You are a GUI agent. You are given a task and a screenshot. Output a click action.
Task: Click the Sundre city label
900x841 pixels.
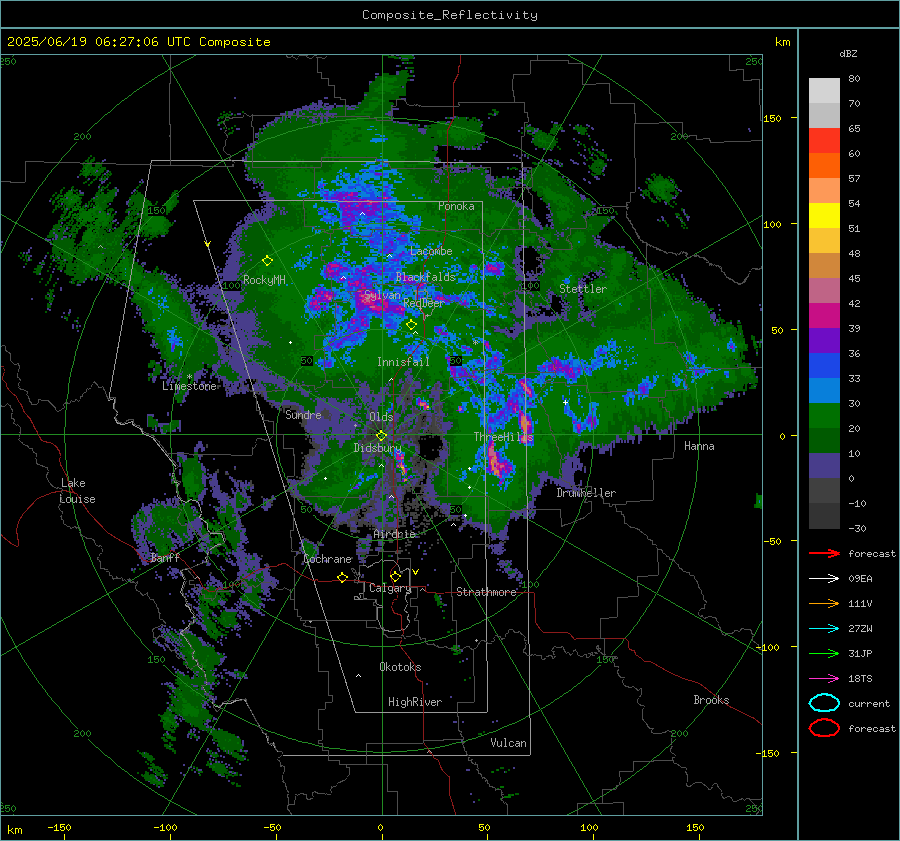pyautogui.click(x=303, y=414)
